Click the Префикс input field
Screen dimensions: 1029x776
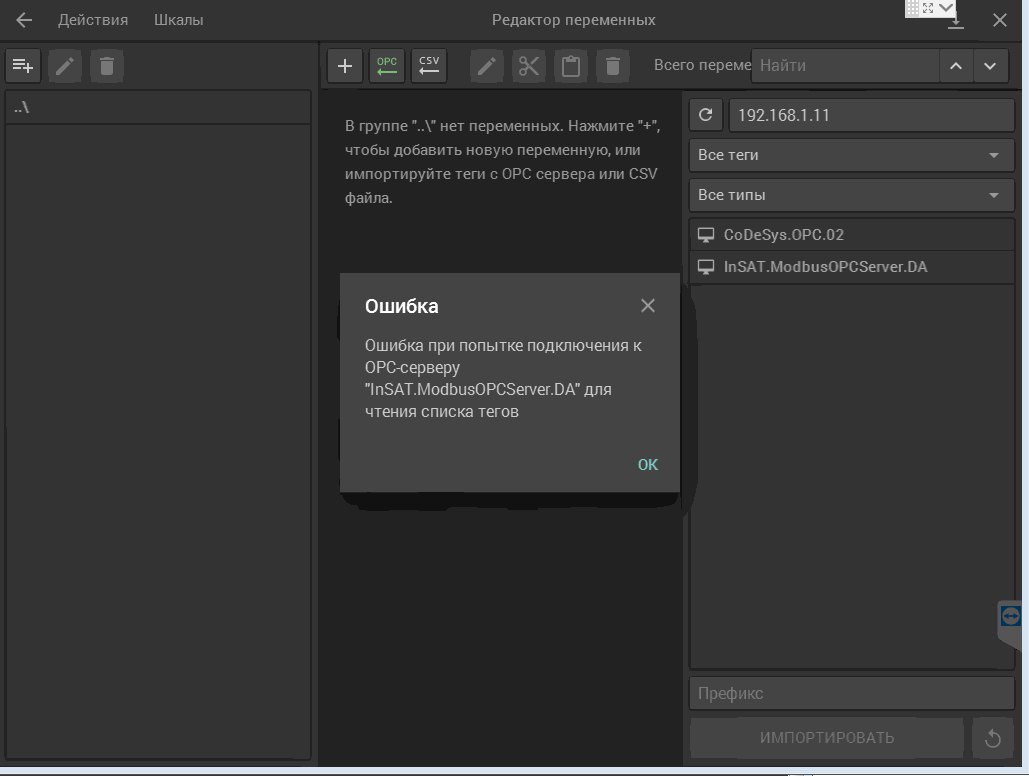(851, 693)
